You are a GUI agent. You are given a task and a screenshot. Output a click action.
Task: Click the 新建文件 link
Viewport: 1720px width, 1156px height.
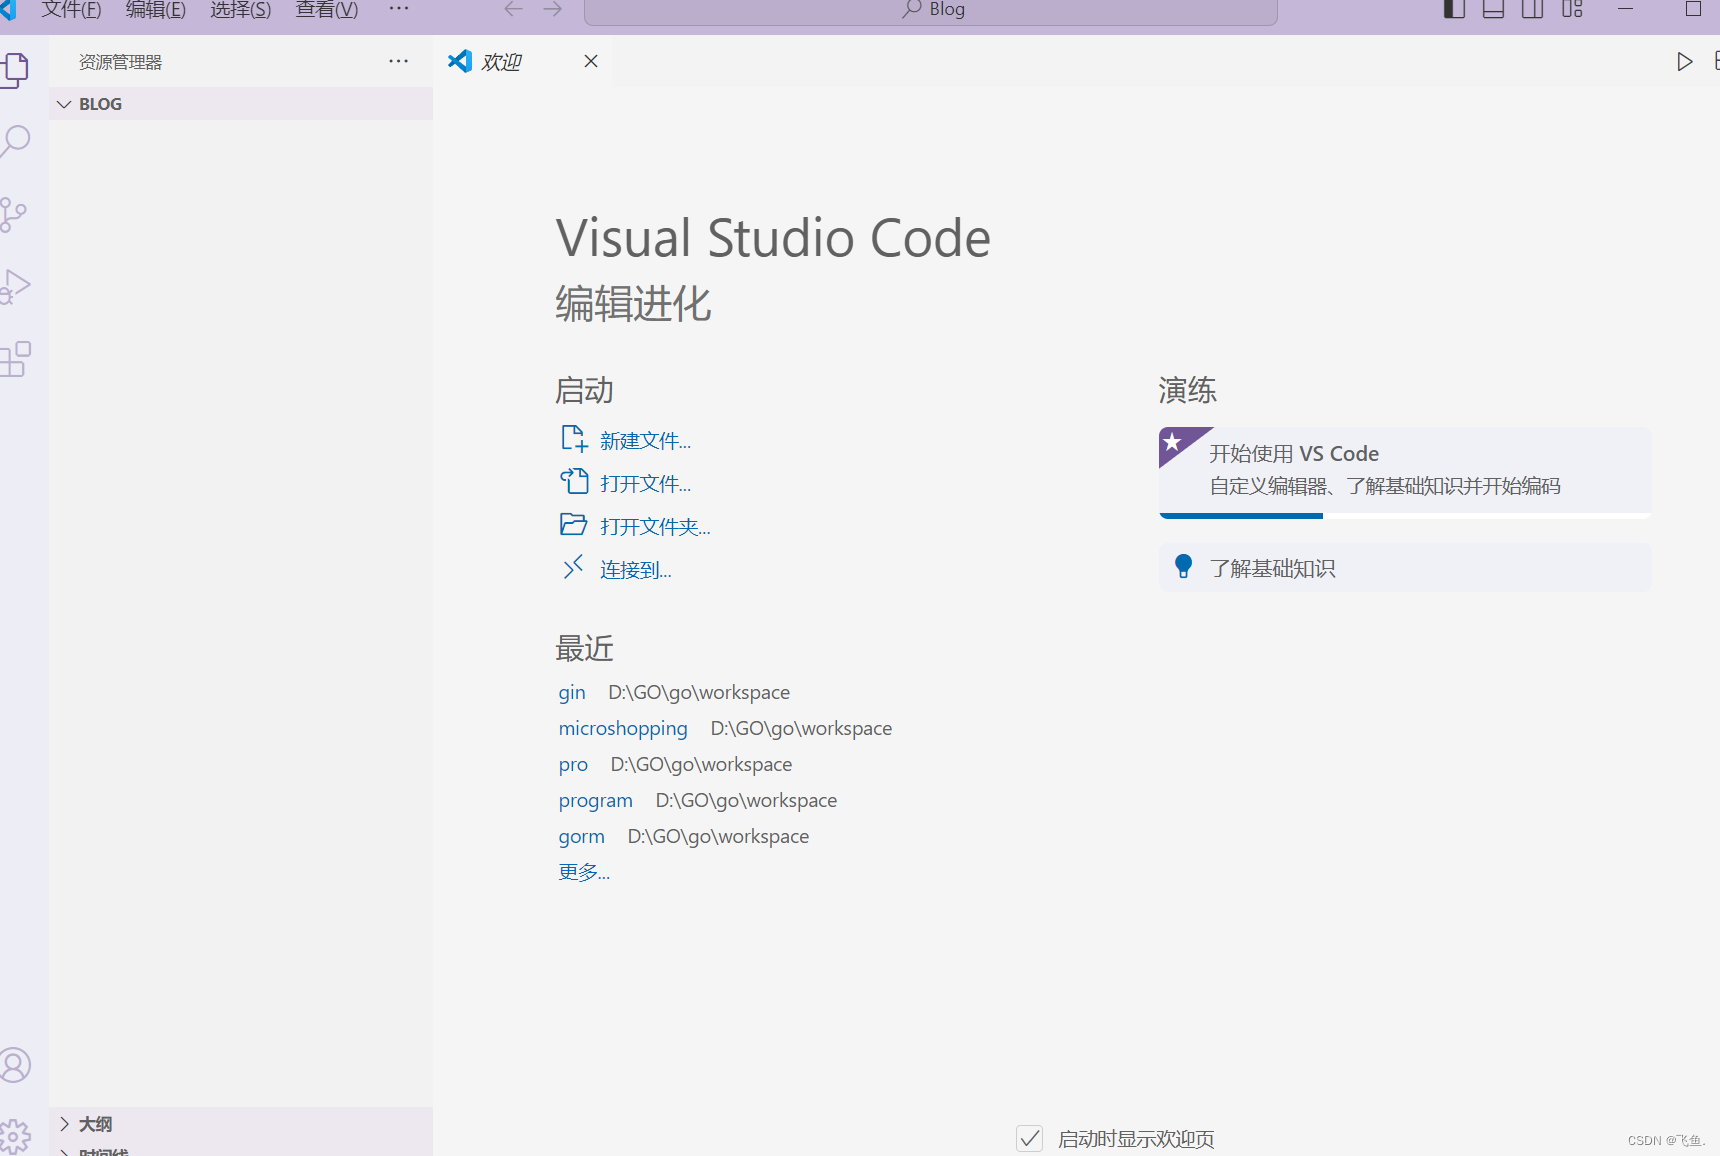tap(645, 440)
